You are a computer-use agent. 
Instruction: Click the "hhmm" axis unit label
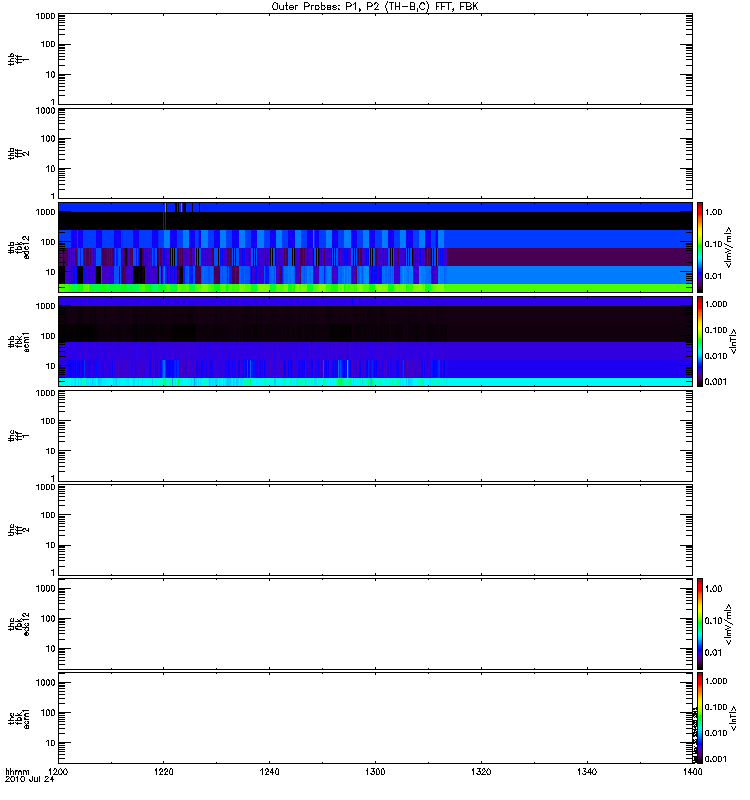pyautogui.click(x=17, y=771)
